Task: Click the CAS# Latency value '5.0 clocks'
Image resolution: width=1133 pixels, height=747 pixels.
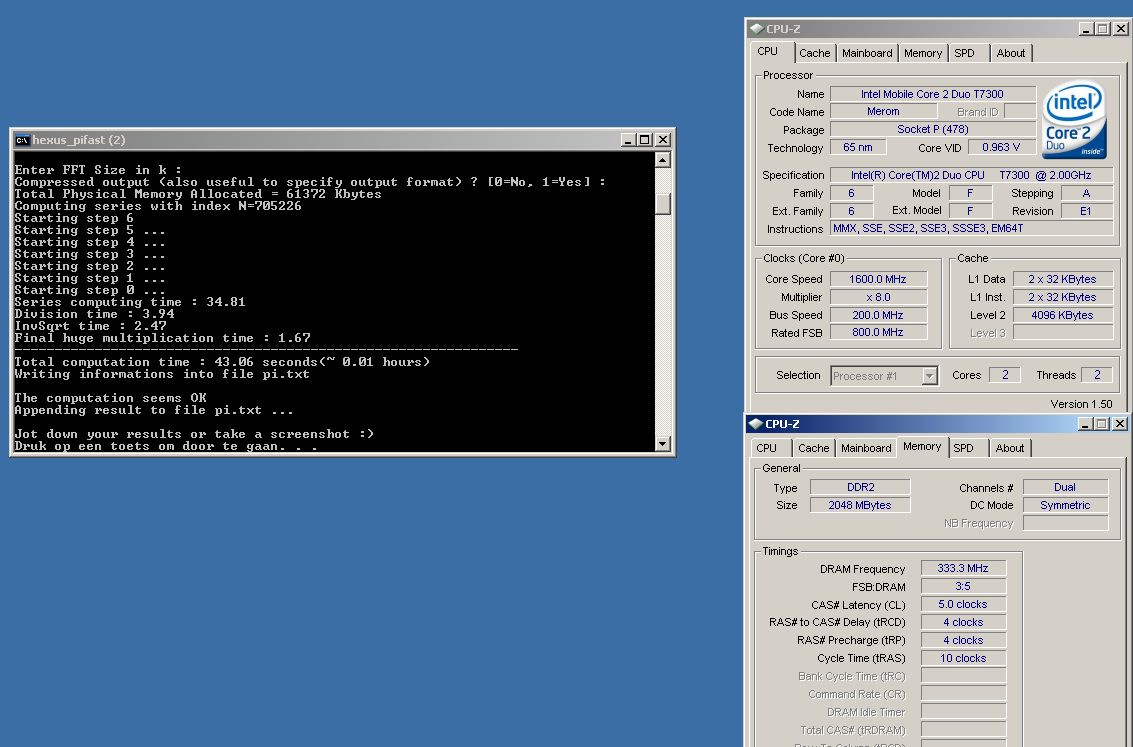Action: point(963,604)
